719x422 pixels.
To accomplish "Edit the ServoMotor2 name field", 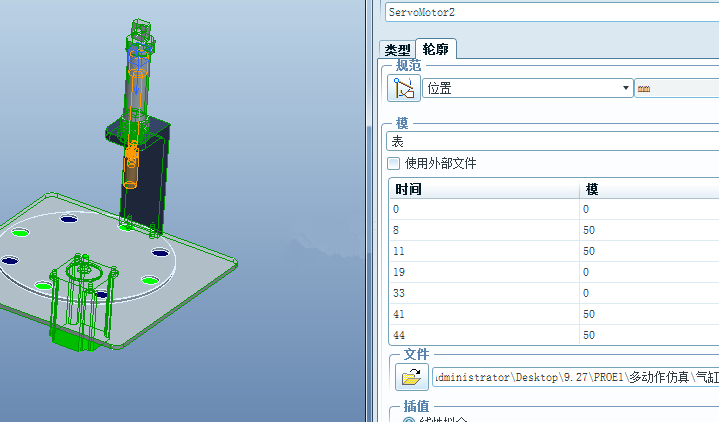I will (552, 12).
